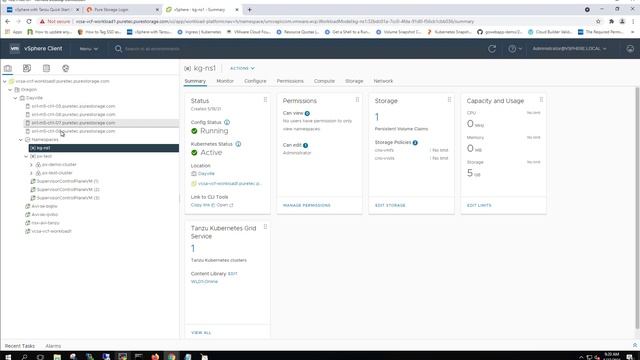
Task: Select the Summary tab
Action: (195, 81)
